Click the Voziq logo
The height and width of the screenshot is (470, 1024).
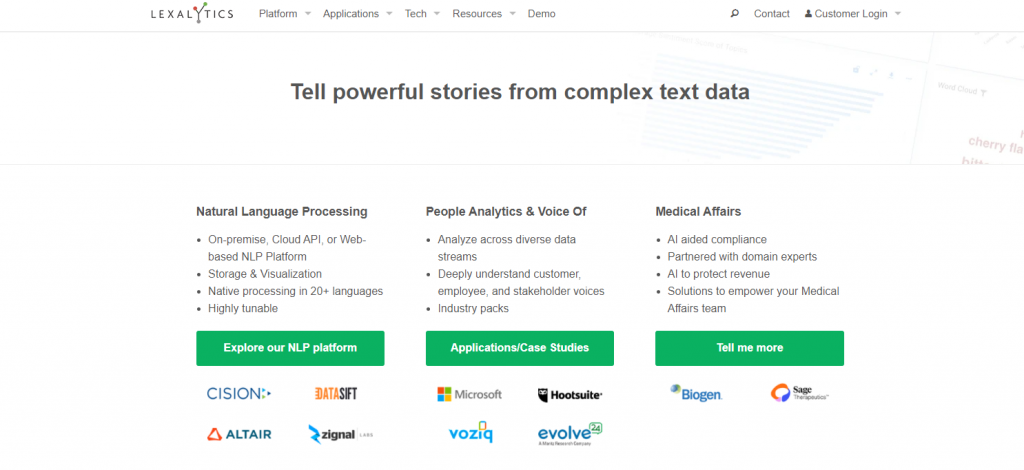(x=469, y=433)
